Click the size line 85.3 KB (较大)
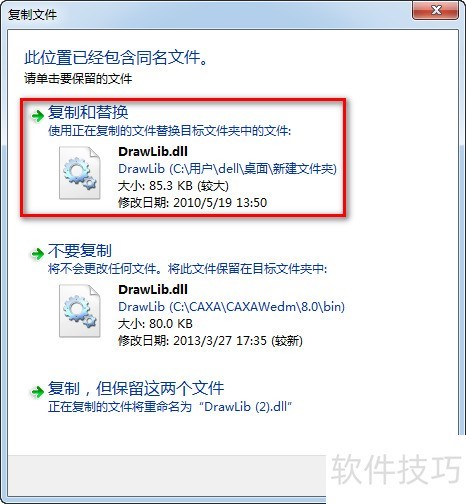Image resolution: width=466 pixels, height=504 pixels. (173, 186)
